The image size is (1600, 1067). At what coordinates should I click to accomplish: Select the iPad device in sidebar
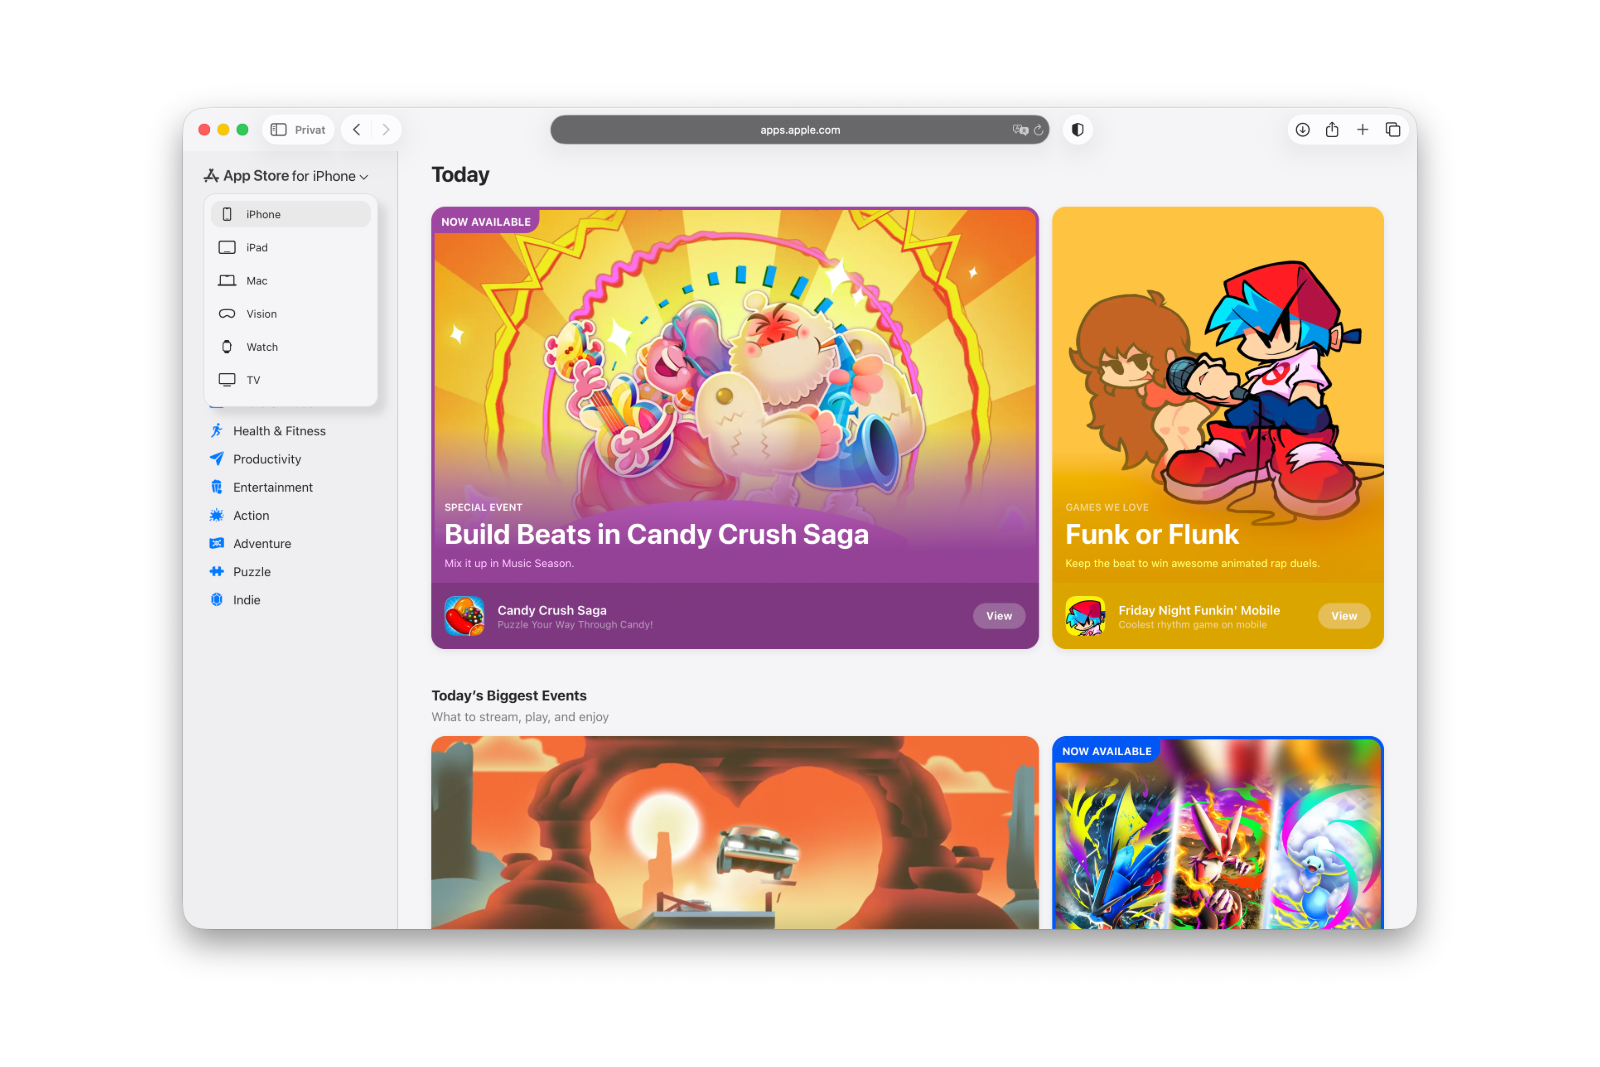coord(257,247)
